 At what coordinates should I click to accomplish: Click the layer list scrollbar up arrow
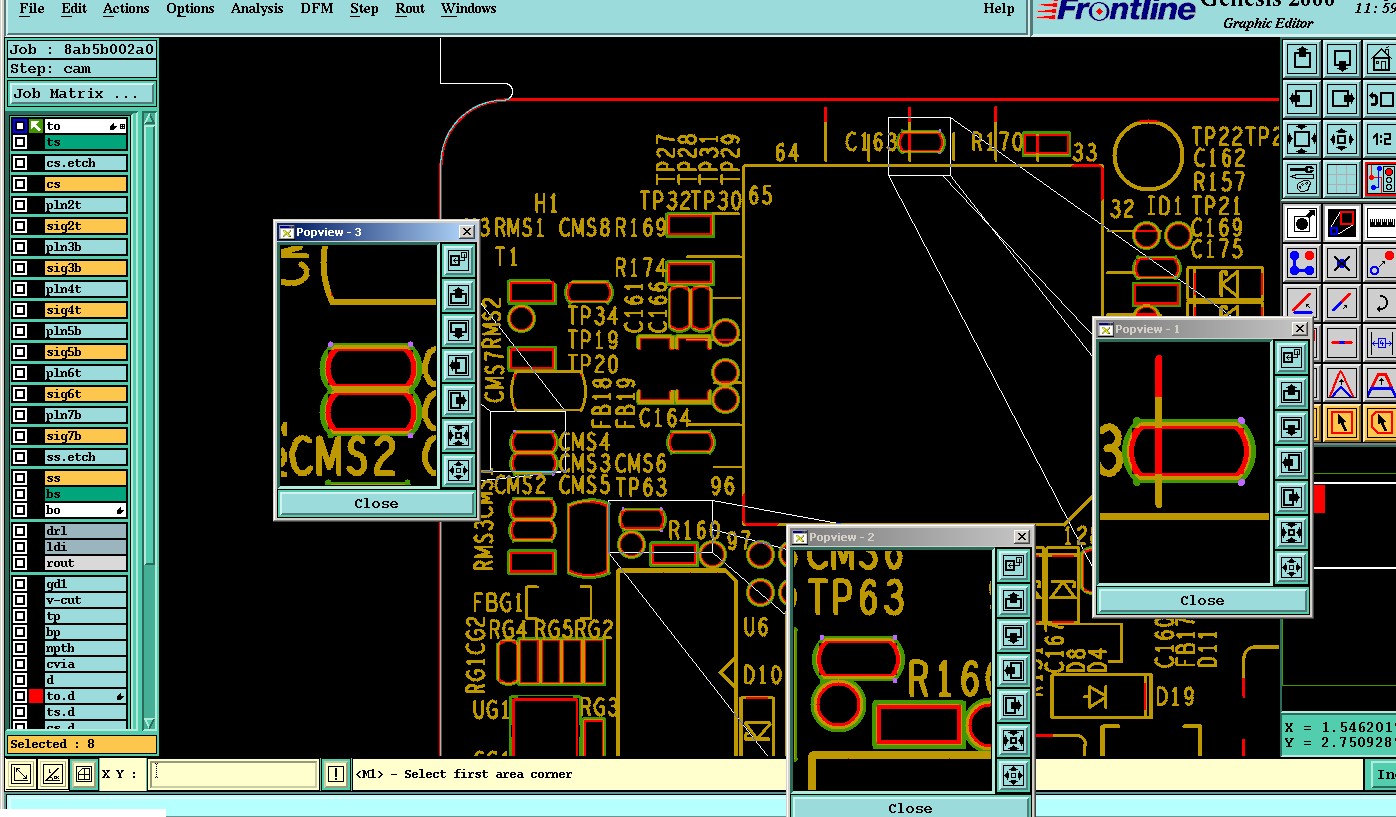[x=150, y=119]
